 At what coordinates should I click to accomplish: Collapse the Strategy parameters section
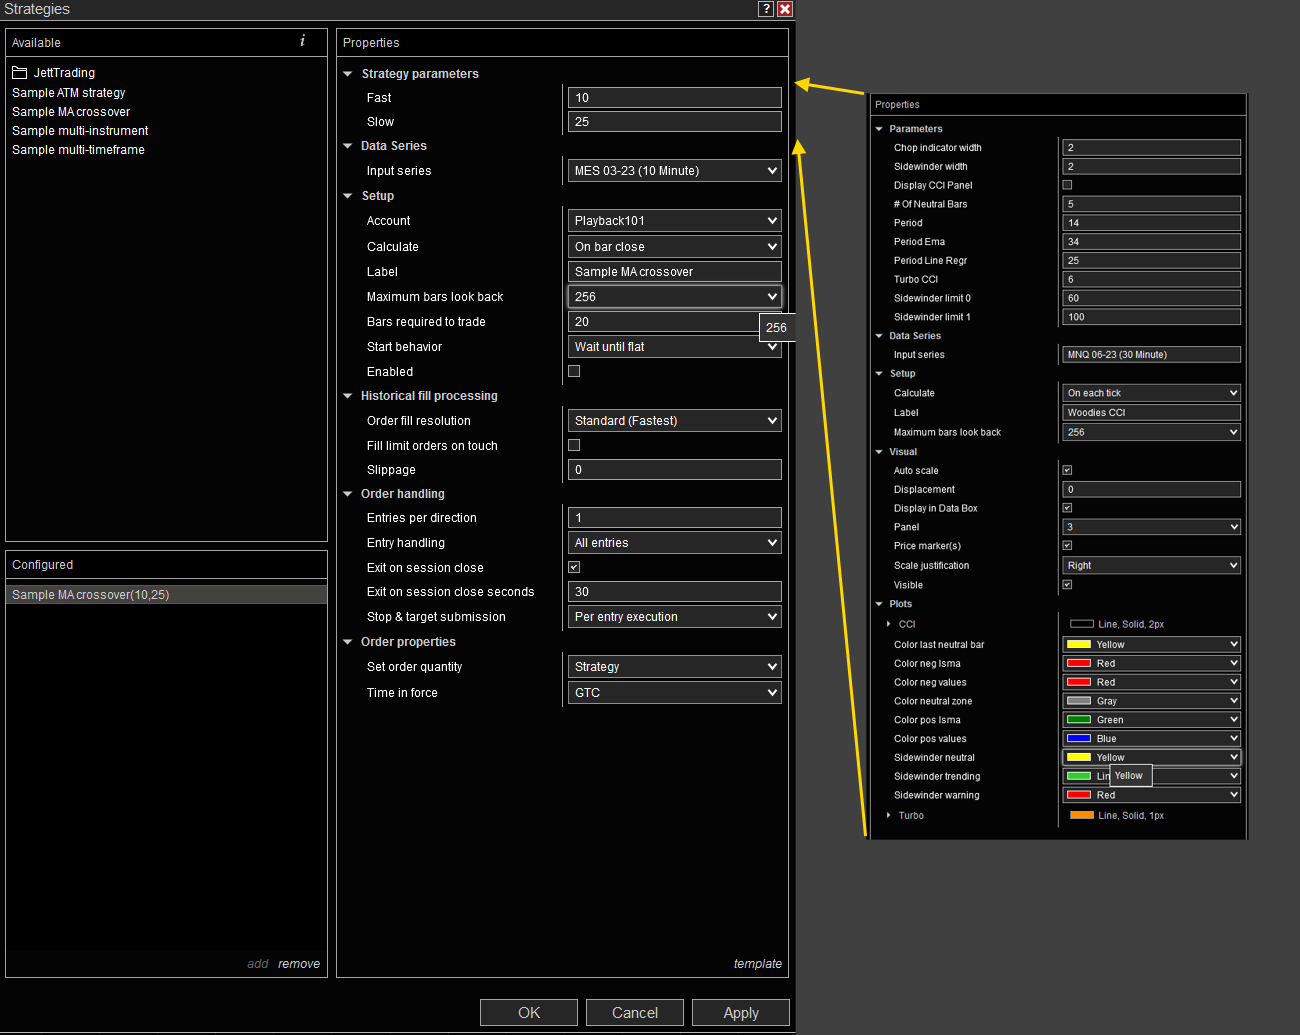[x=348, y=74]
